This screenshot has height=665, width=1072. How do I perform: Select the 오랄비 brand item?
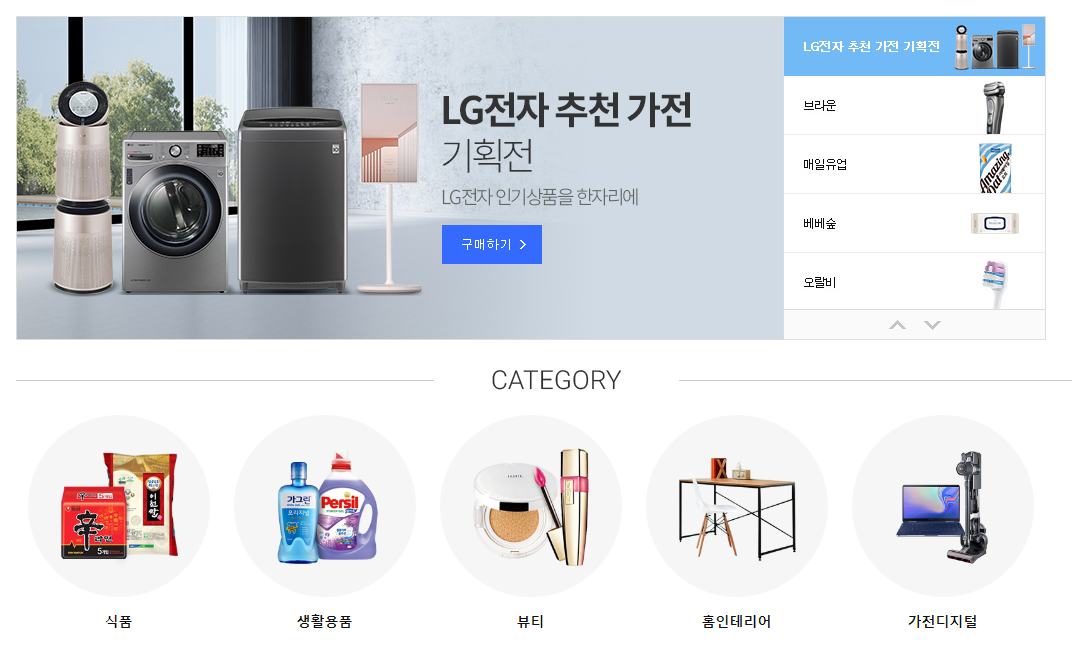point(914,282)
